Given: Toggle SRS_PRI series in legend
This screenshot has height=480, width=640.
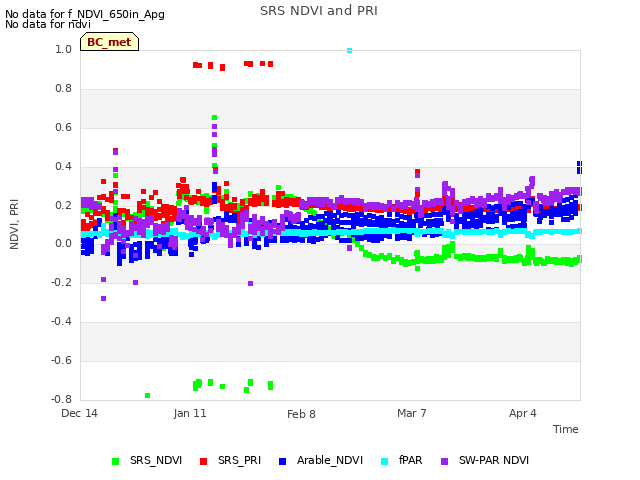Looking at the screenshot, I should click(230, 460).
